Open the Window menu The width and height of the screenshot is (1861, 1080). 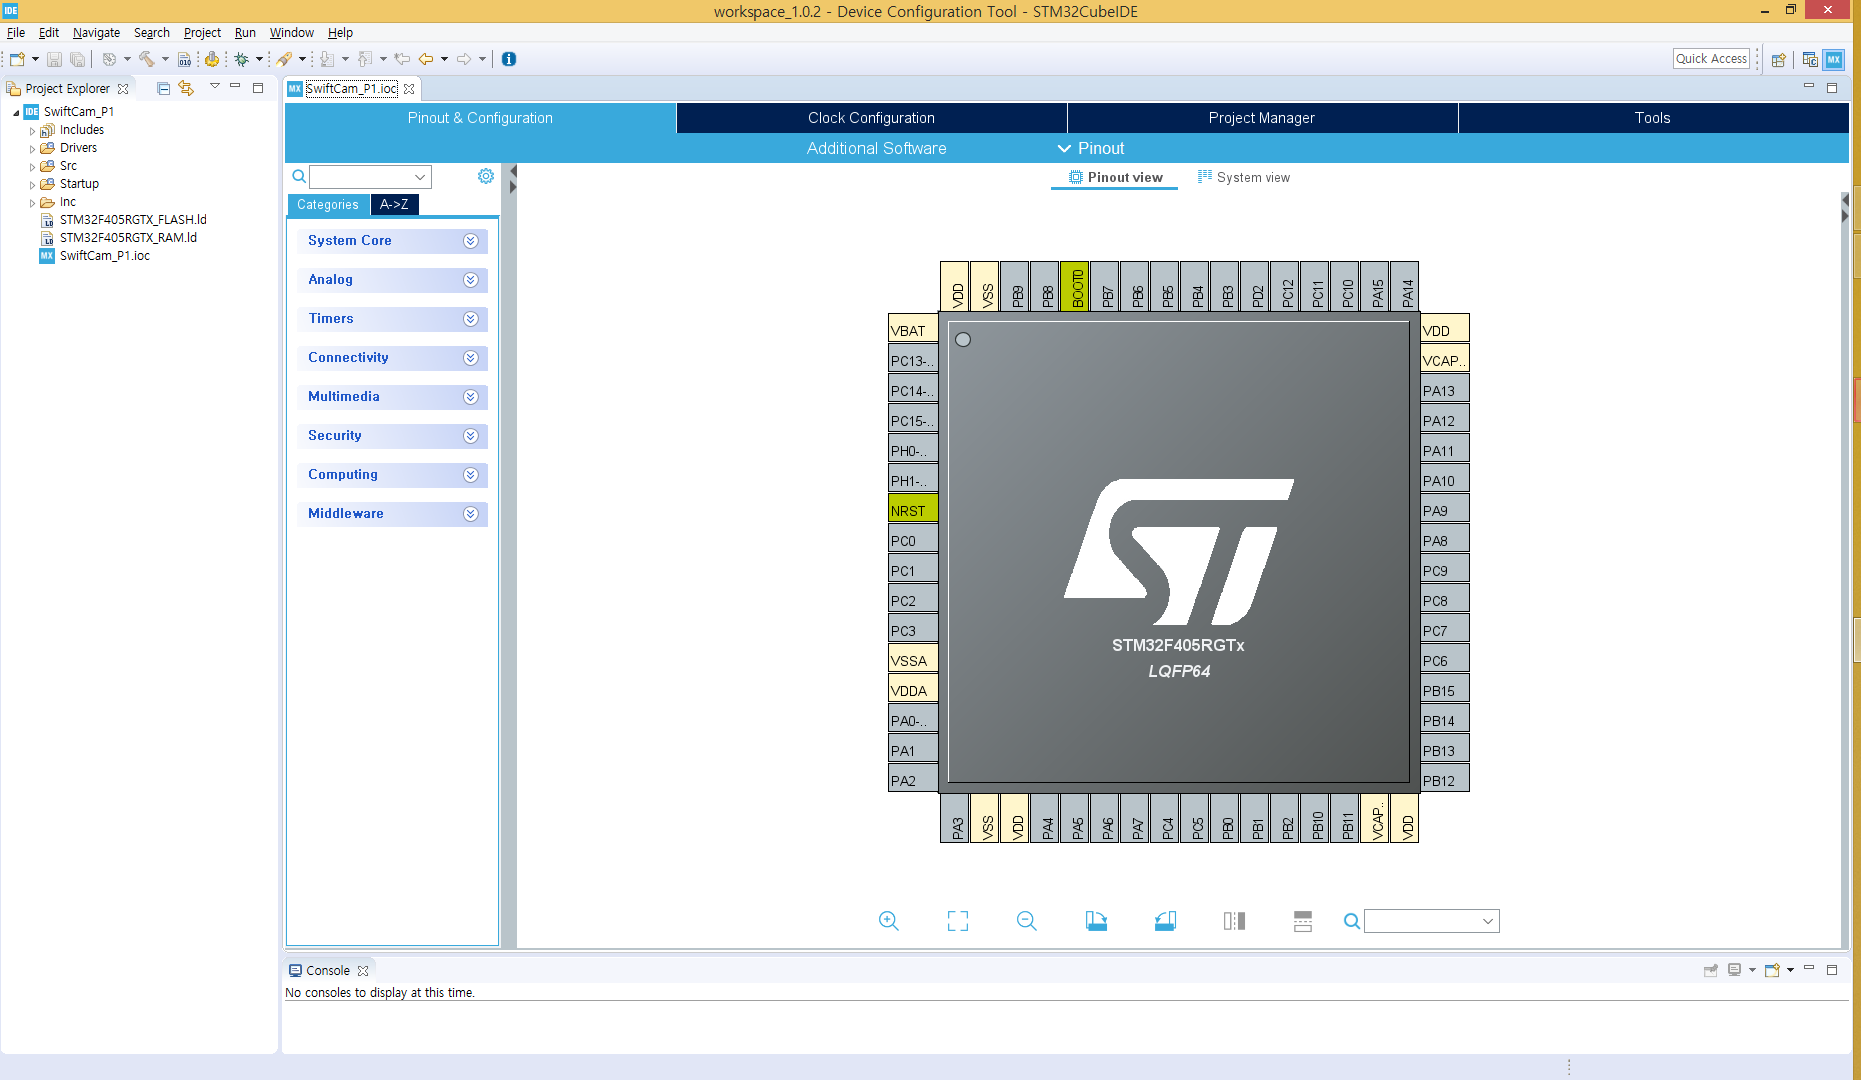point(291,33)
